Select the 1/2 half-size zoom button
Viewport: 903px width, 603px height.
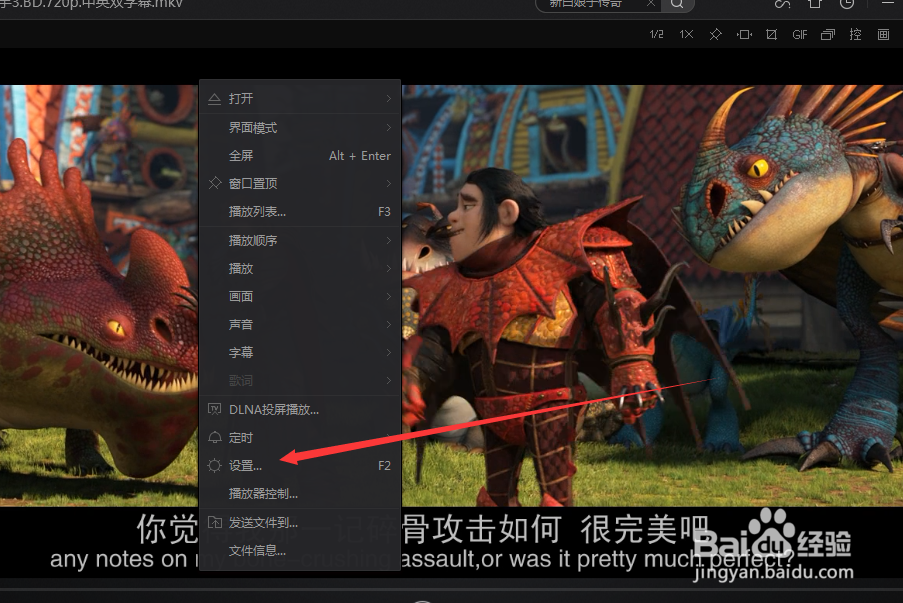pyautogui.click(x=657, y=35)
